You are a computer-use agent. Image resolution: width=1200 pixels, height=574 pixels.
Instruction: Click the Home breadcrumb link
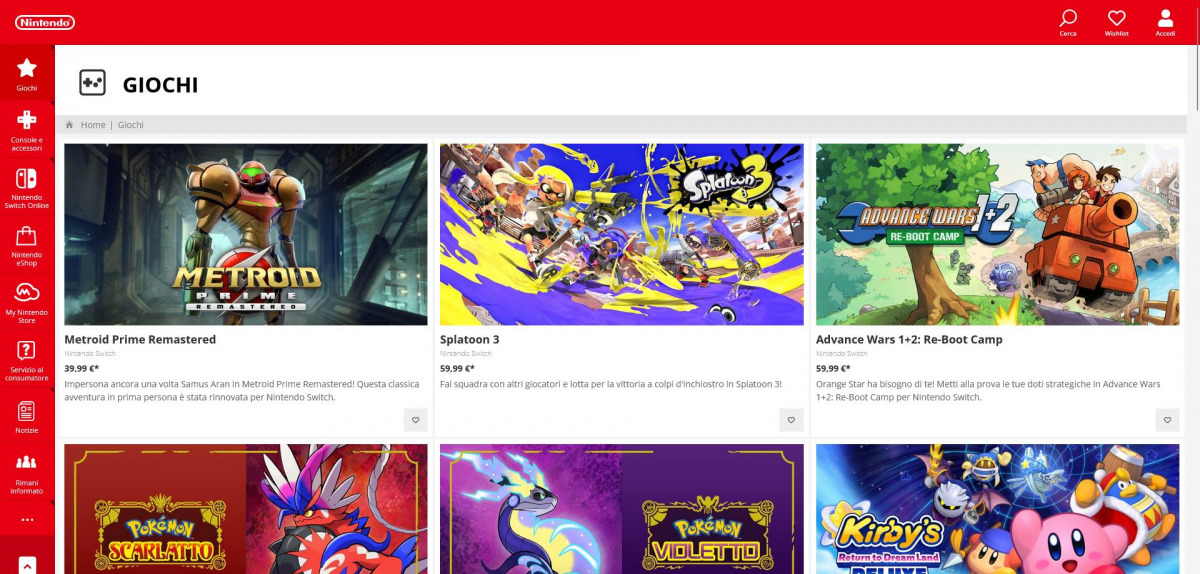click(93, 125)
